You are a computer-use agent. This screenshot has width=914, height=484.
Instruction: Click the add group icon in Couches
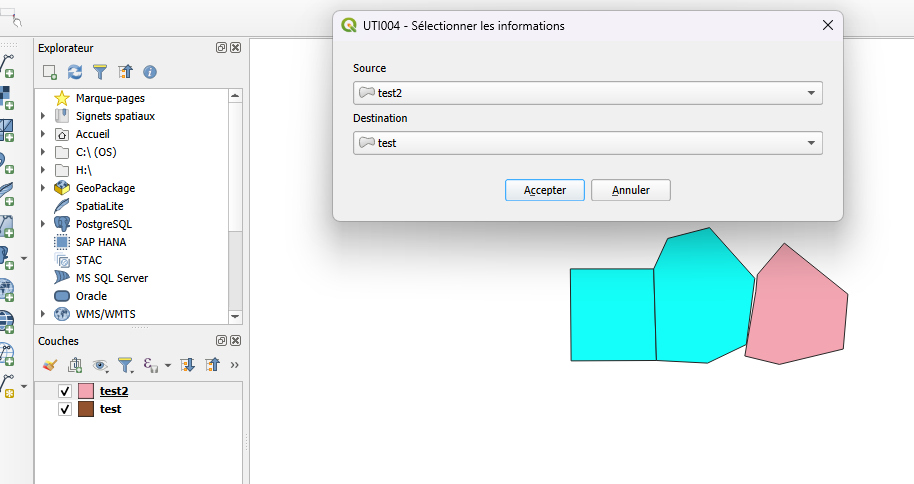75,365
